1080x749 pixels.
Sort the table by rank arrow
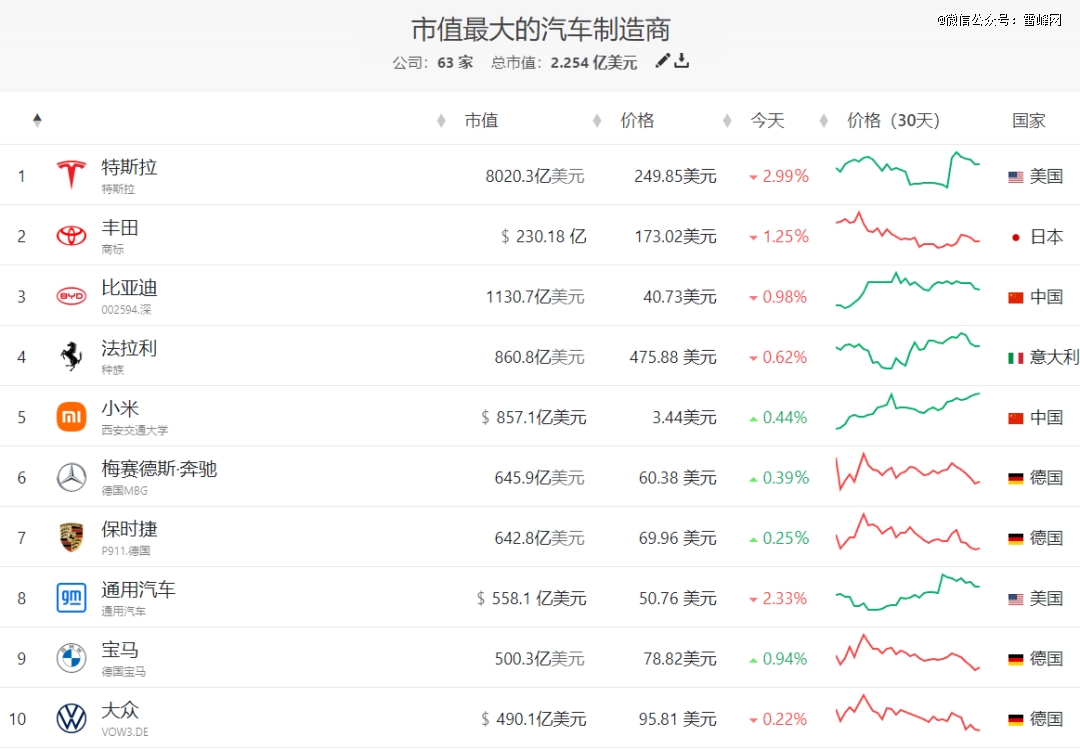(x=37, y=121)
